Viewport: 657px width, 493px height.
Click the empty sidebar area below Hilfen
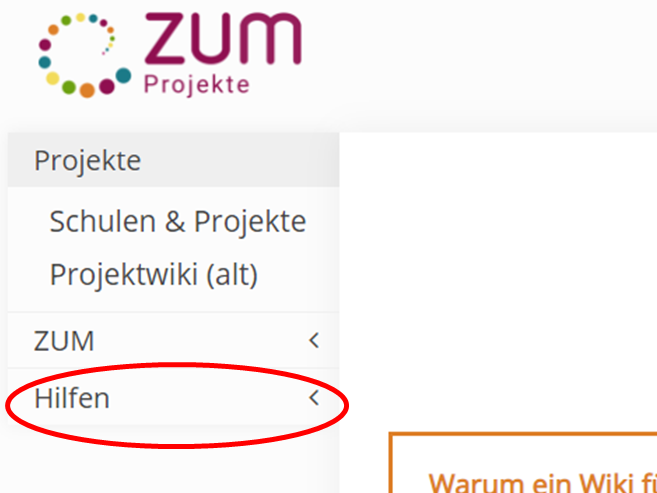[173, 461]
